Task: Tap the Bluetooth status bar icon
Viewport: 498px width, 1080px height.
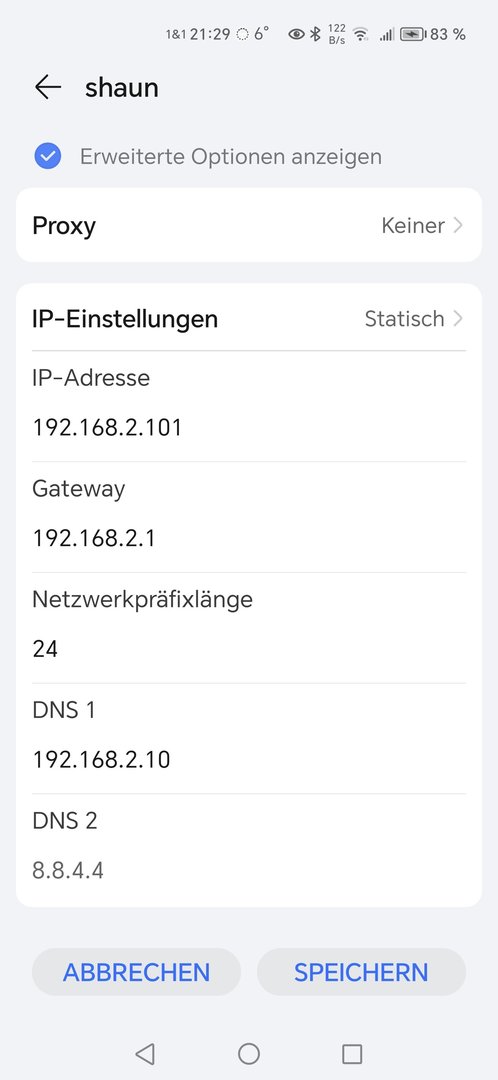Action: (x=315, y=34)
